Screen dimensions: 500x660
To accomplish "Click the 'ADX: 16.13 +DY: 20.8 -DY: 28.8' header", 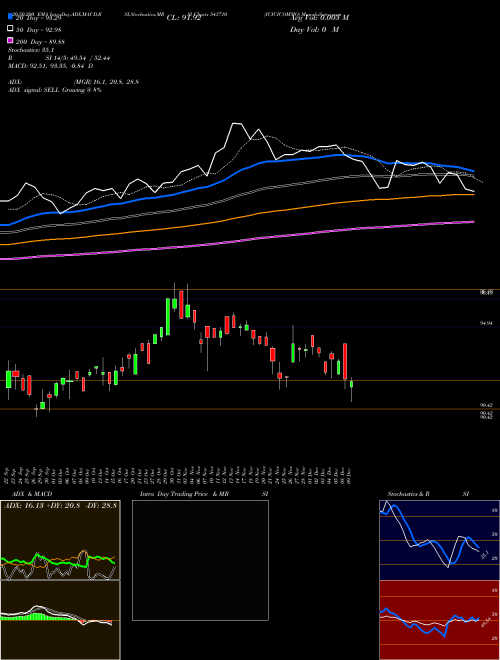I will click(x=60, y=505).
